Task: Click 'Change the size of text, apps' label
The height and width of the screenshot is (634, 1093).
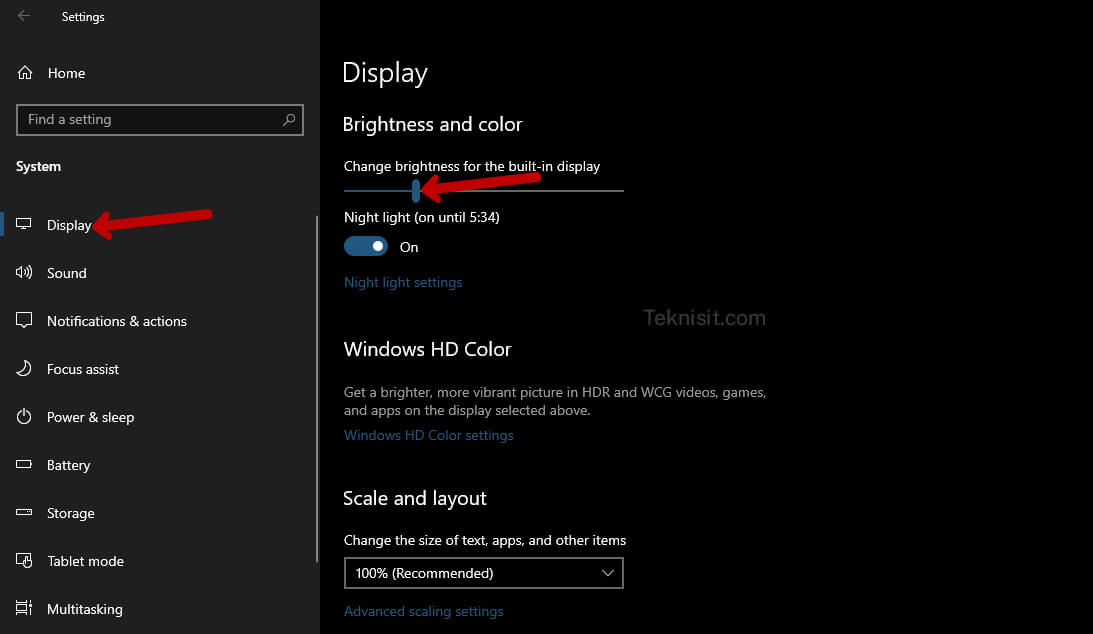Action: pyautogui.click(x=484, y=541)
